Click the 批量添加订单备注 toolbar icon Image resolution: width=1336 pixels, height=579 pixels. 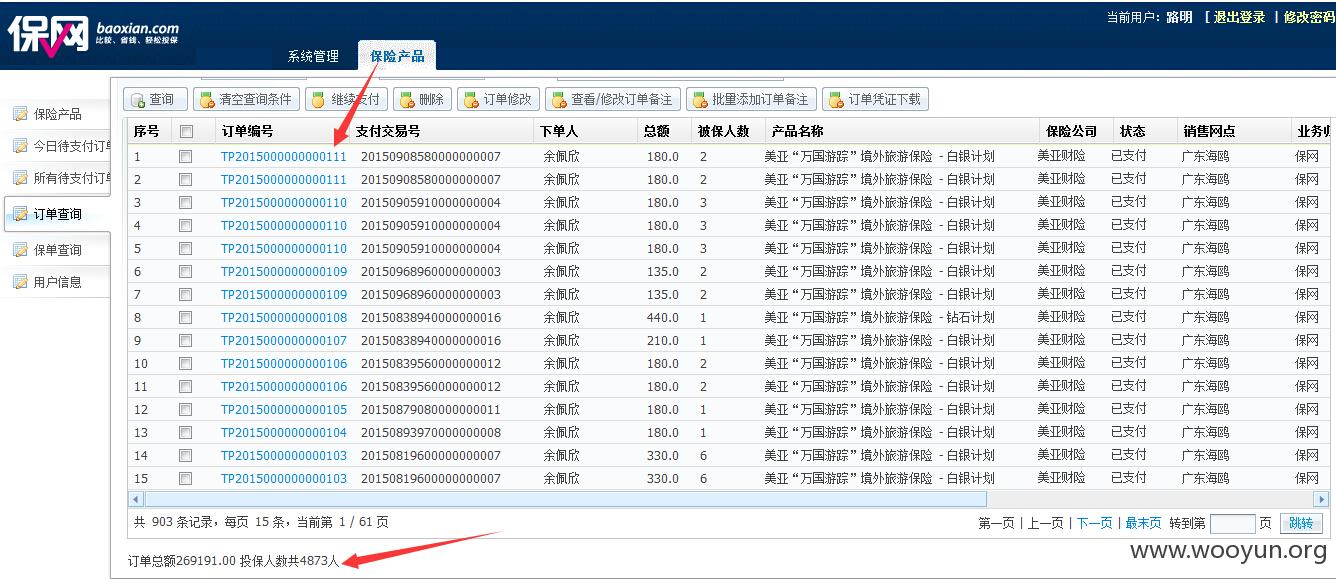[x=700, y=100]
